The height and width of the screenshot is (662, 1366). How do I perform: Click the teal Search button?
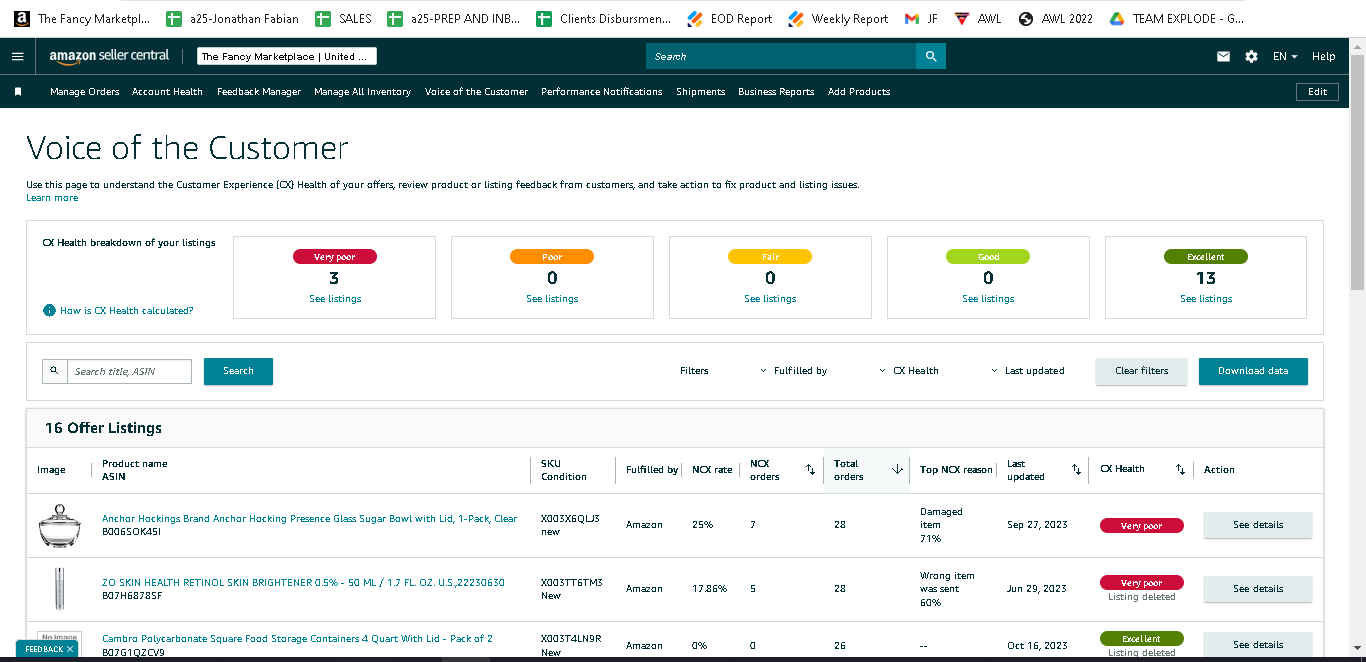238,371
